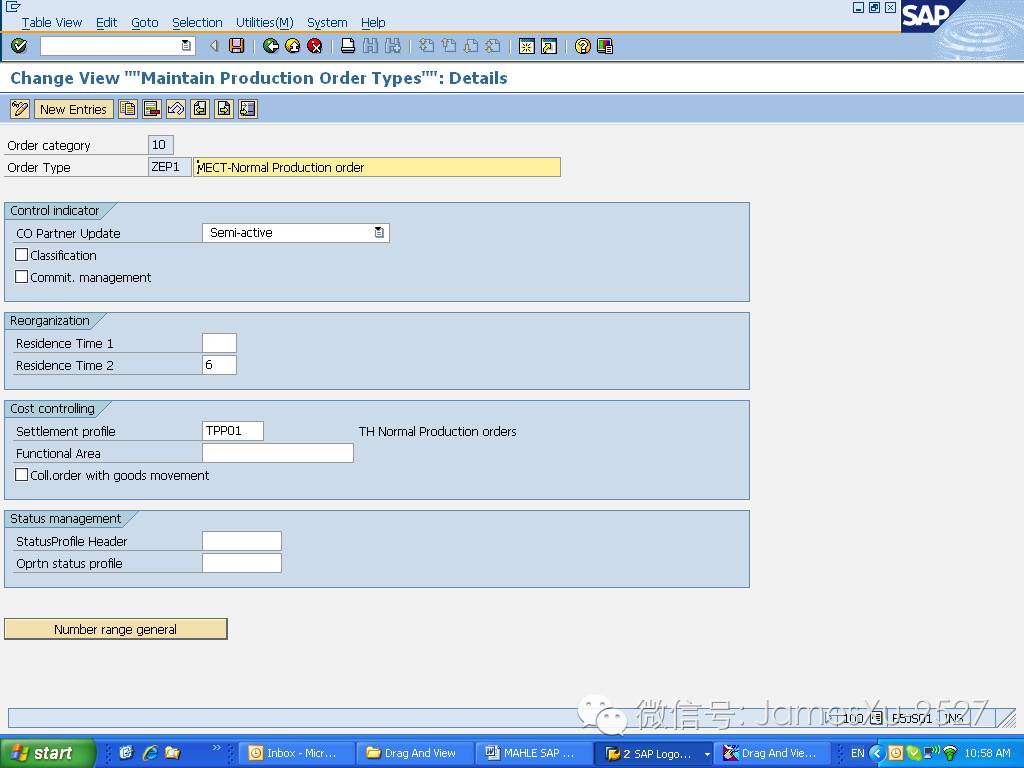Click the Residence Time 1 field
Image resolution: width=1024 pixels, height=768 pixels.
click(x=219, y=343)
